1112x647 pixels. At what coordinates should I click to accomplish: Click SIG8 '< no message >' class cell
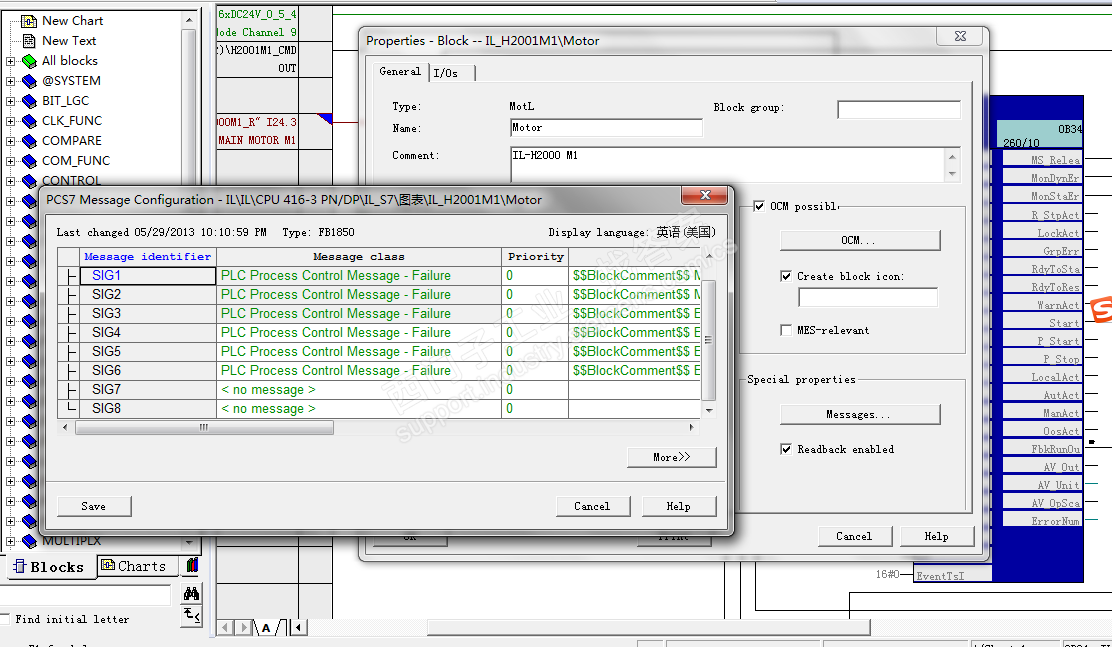[359, 409]
